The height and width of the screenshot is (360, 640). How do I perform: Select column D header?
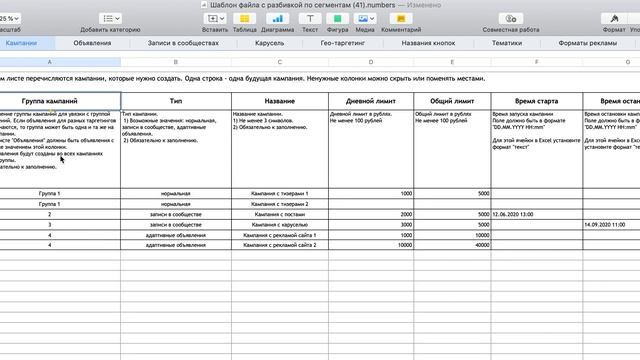tap(371, 62)
